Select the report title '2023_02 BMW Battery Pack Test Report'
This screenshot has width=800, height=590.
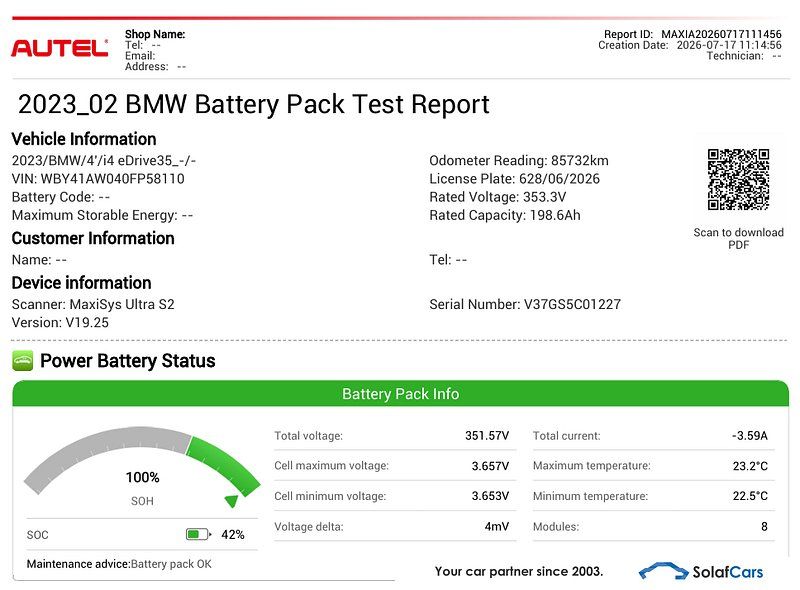point(254,104)
